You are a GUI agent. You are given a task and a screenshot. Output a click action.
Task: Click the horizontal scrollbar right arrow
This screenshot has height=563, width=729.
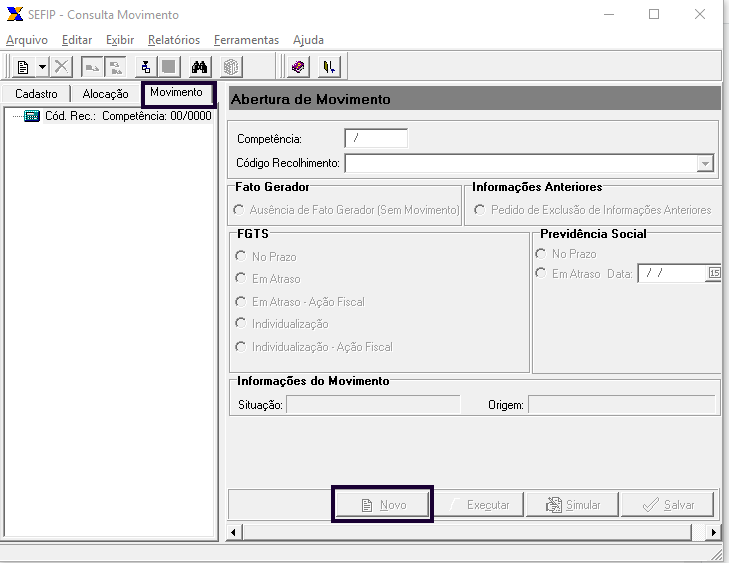tap(713, 532)
